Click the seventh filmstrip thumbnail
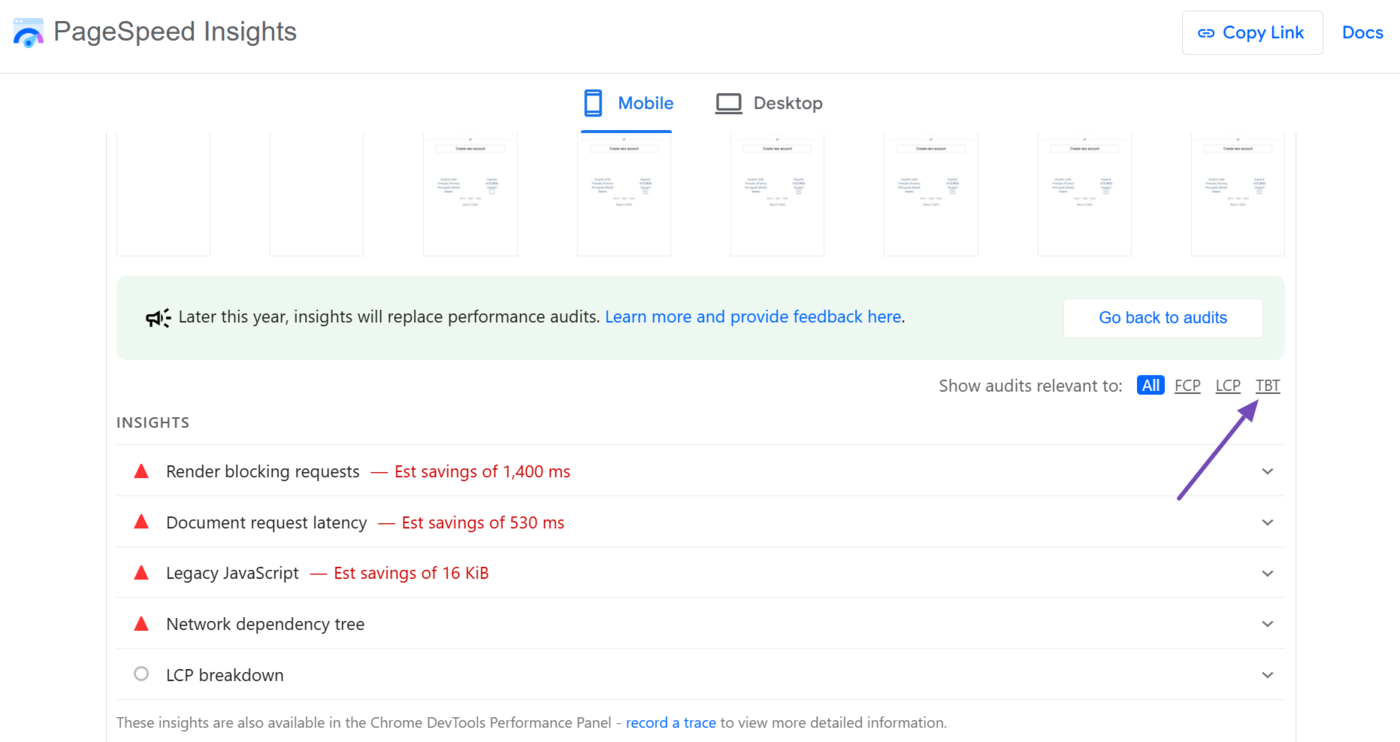 (x=1084, y=194)
